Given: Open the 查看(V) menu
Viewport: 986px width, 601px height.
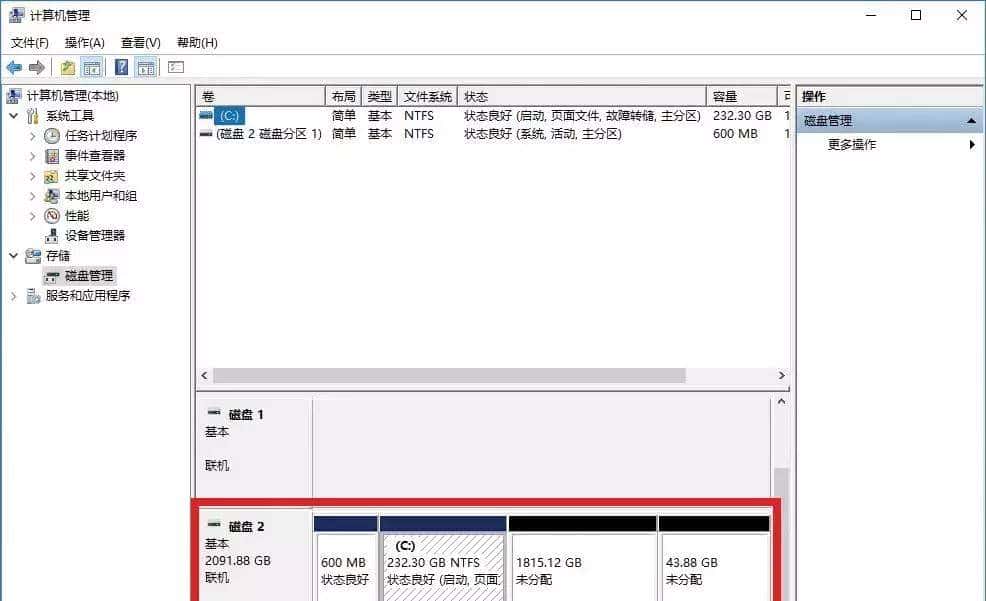Looking at the screenshot, I should coord(140,42).
